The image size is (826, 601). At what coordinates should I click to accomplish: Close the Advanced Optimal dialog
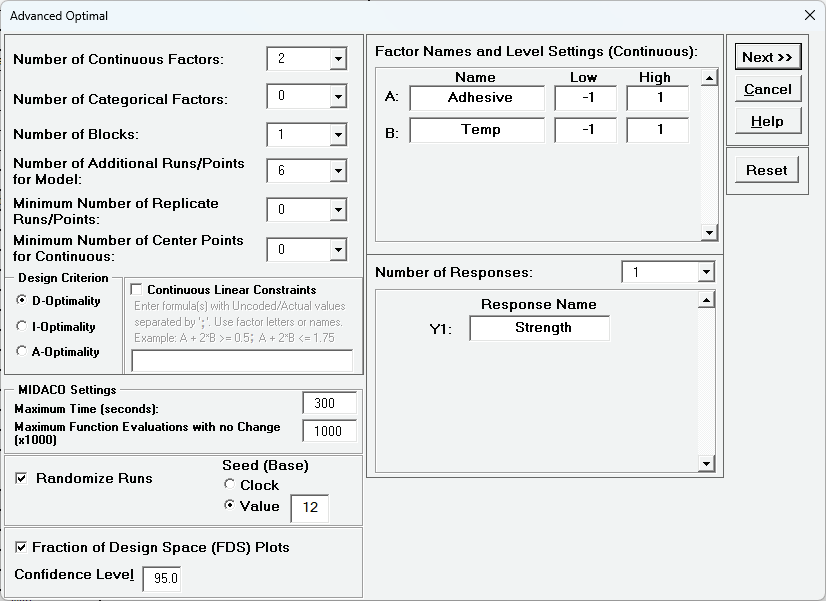(x=809, y=15)
